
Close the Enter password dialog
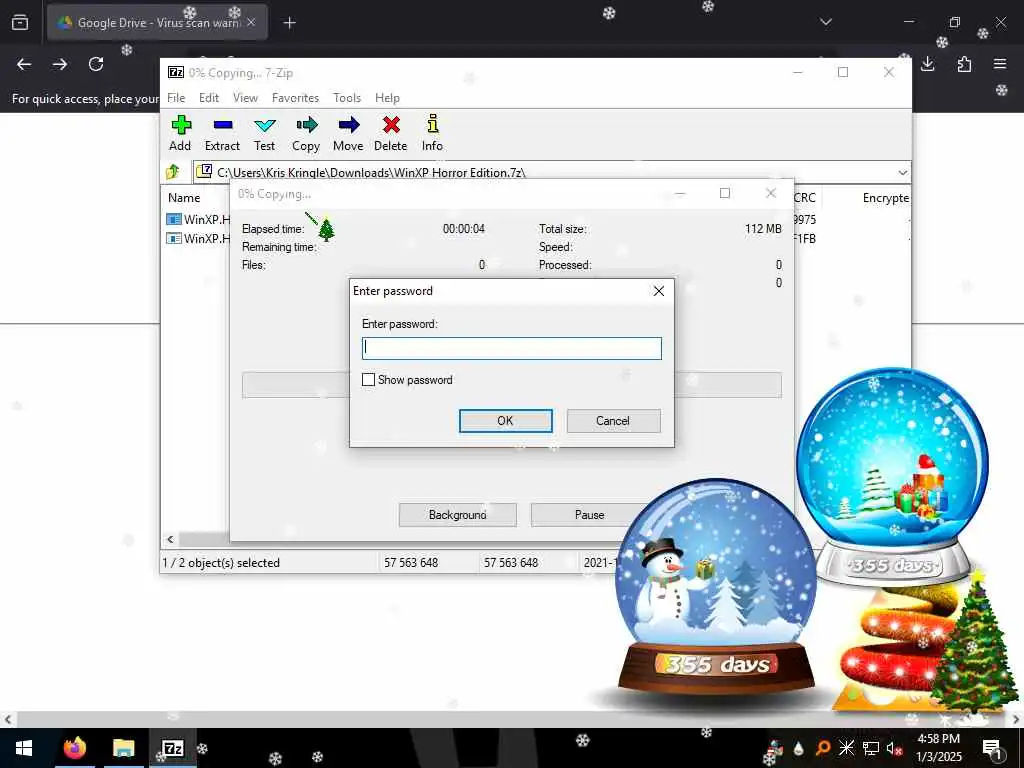[x=659, y=291]
